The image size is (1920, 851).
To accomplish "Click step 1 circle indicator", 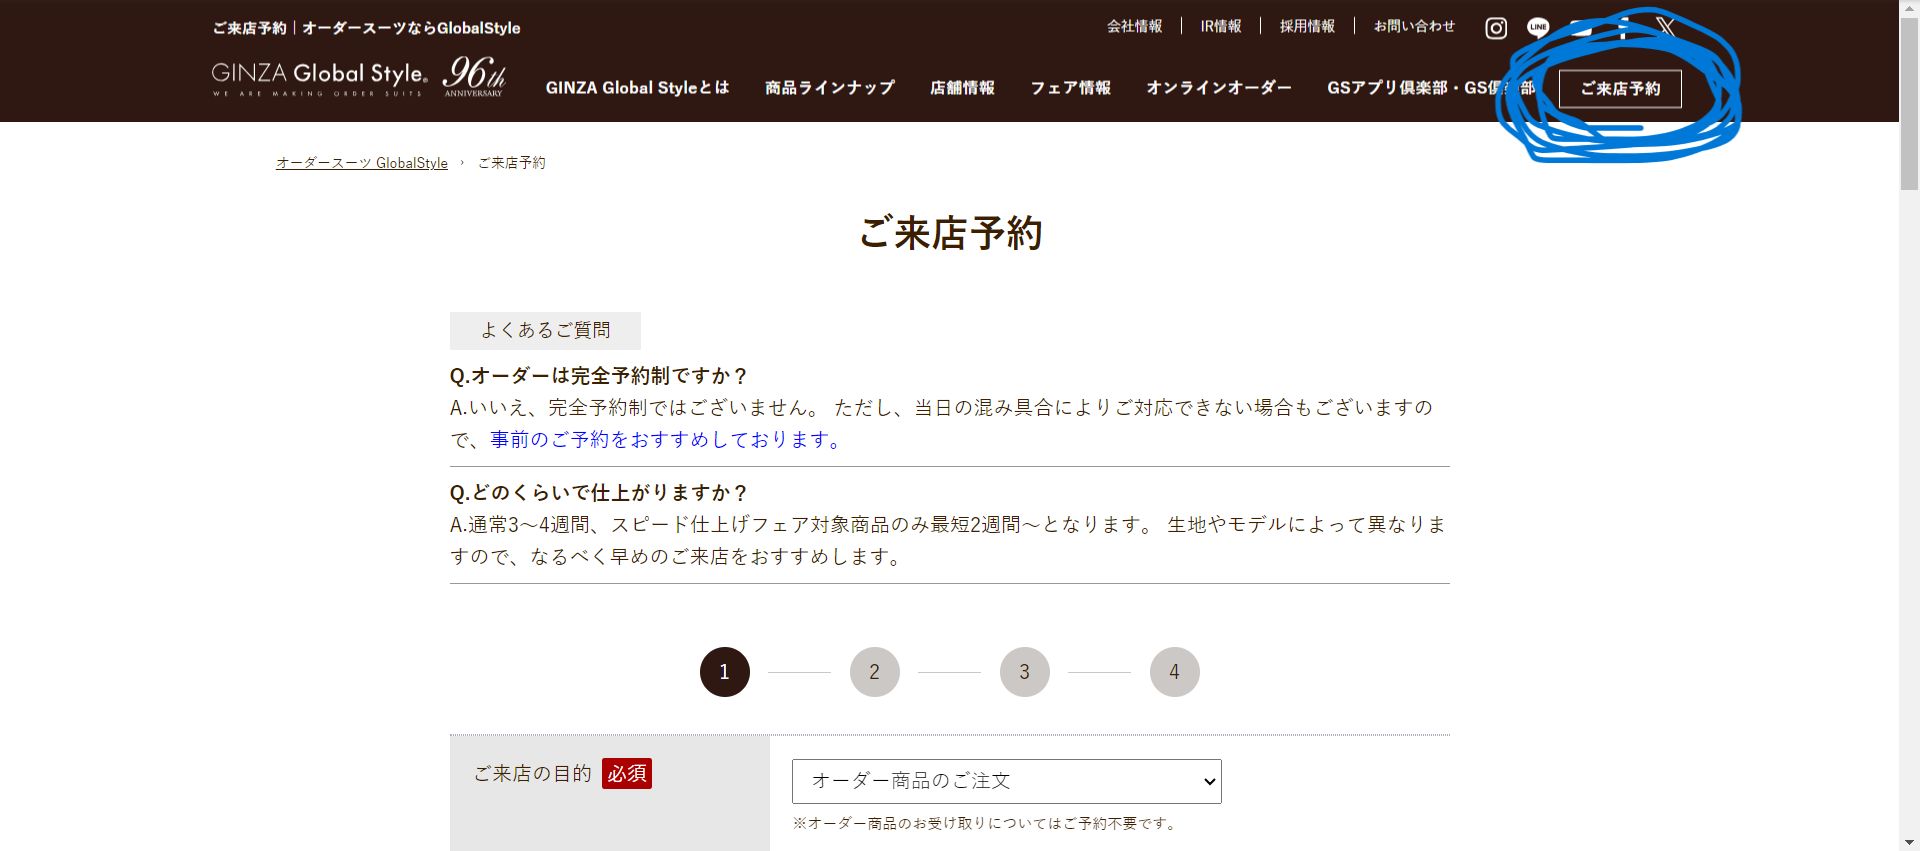I will pyautogui.click(x=724, y=672).
